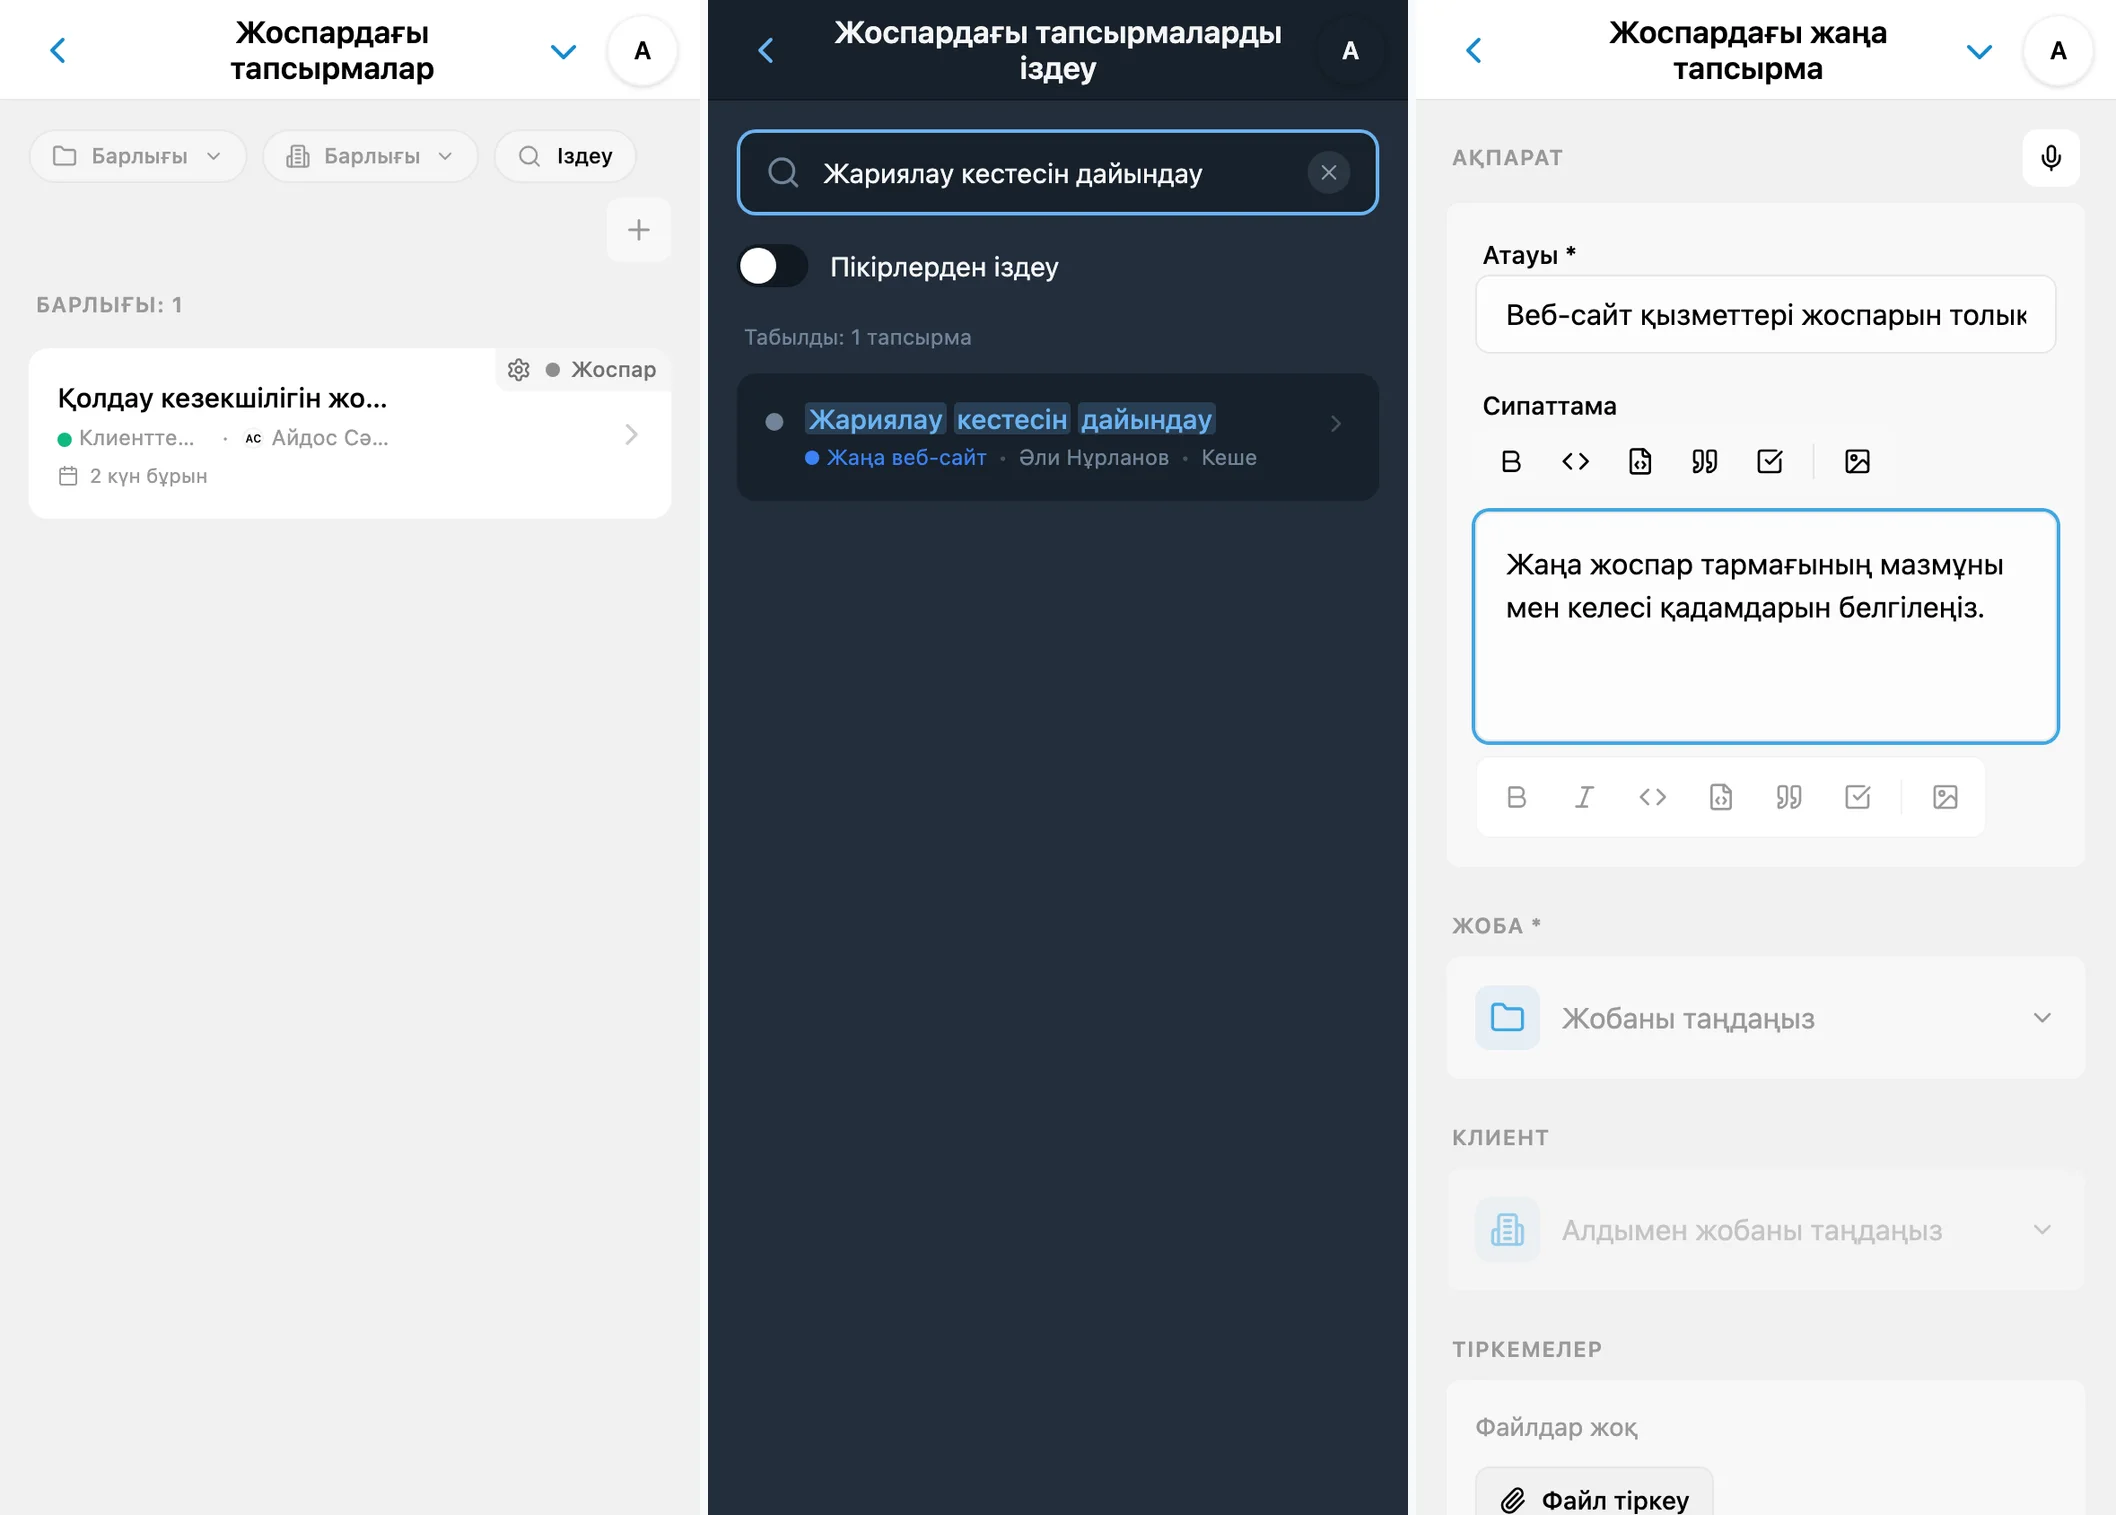Insert a checklist from the lower formatting toolbar
Image resolution: width=2116 pixels, height=1515 pixels.
point(1858,797)
